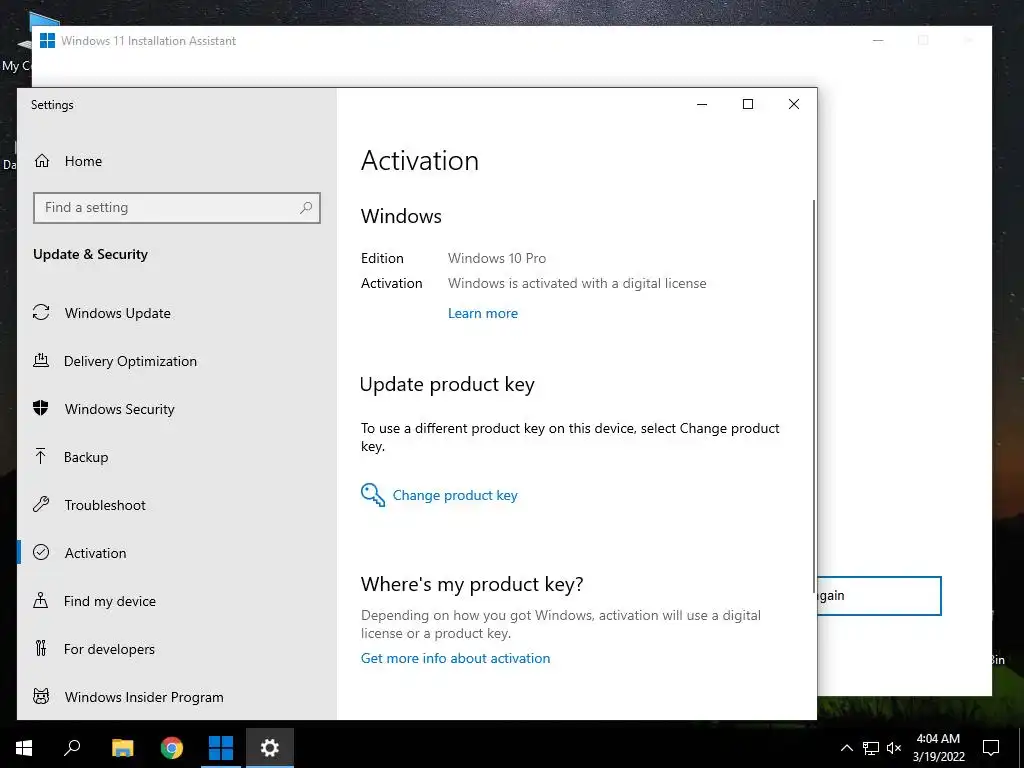Open the Windows Start menu
1024x768 pixels.
point(24,748)
